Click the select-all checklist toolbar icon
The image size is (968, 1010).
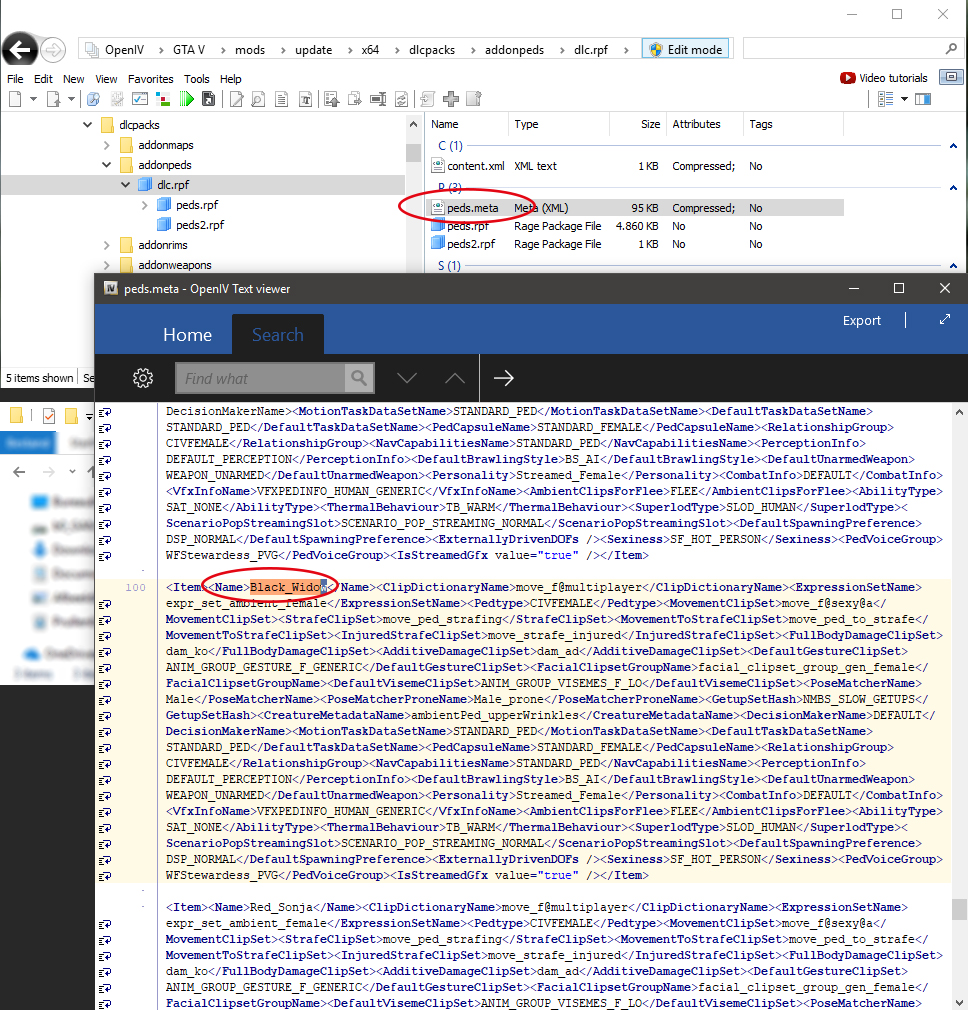[x=139, y=99]
